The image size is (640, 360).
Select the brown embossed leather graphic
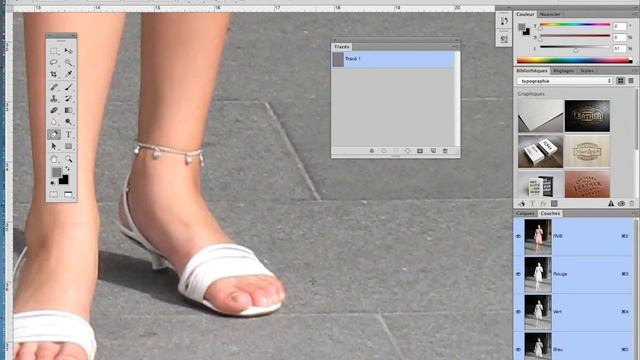(587, 184)
